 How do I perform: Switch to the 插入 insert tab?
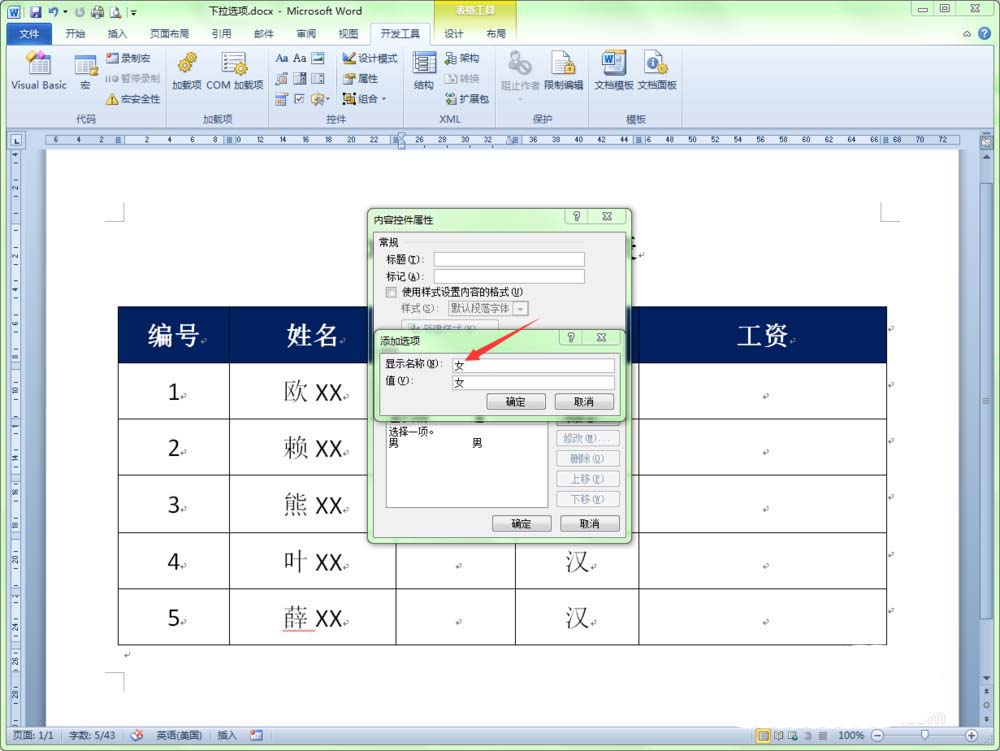[117, 34]
